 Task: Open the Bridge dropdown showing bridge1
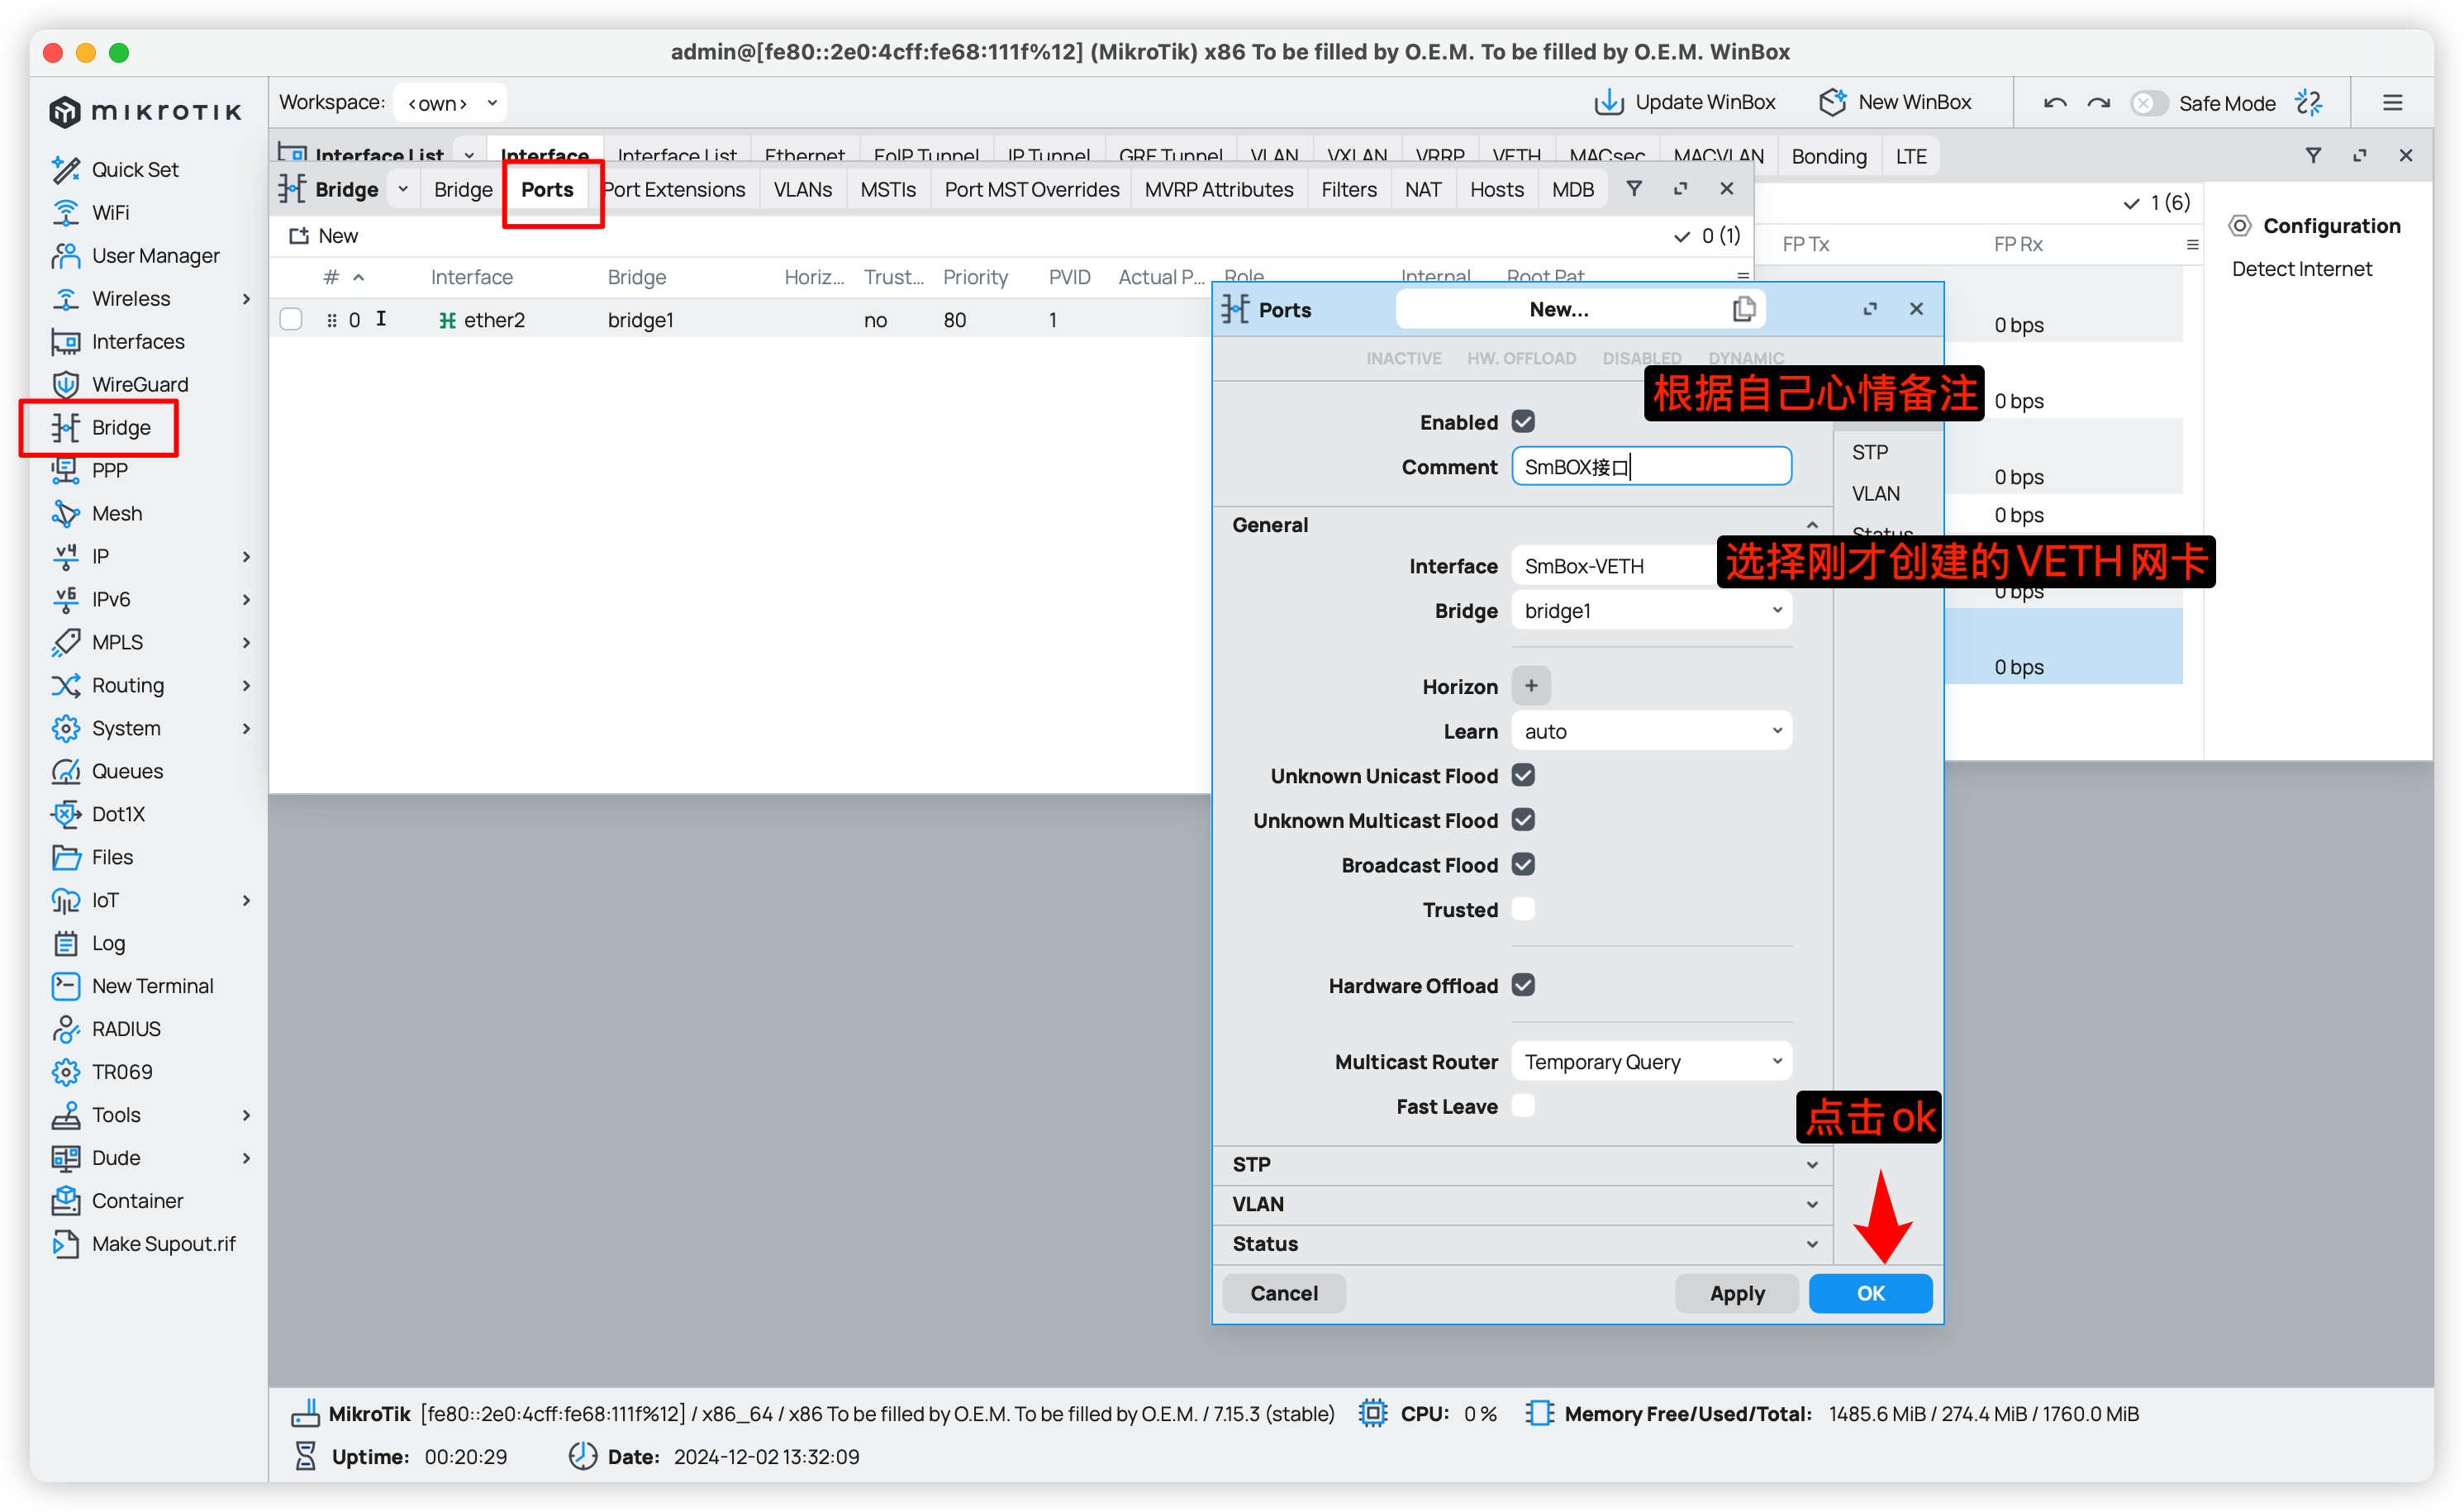click(1651, 610)
